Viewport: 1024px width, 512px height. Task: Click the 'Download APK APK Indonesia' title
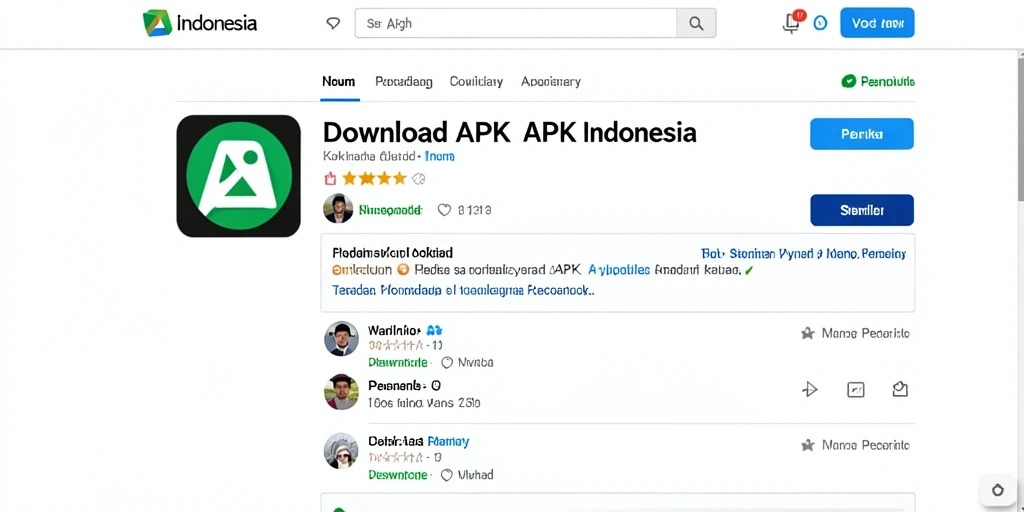(509, 133)
